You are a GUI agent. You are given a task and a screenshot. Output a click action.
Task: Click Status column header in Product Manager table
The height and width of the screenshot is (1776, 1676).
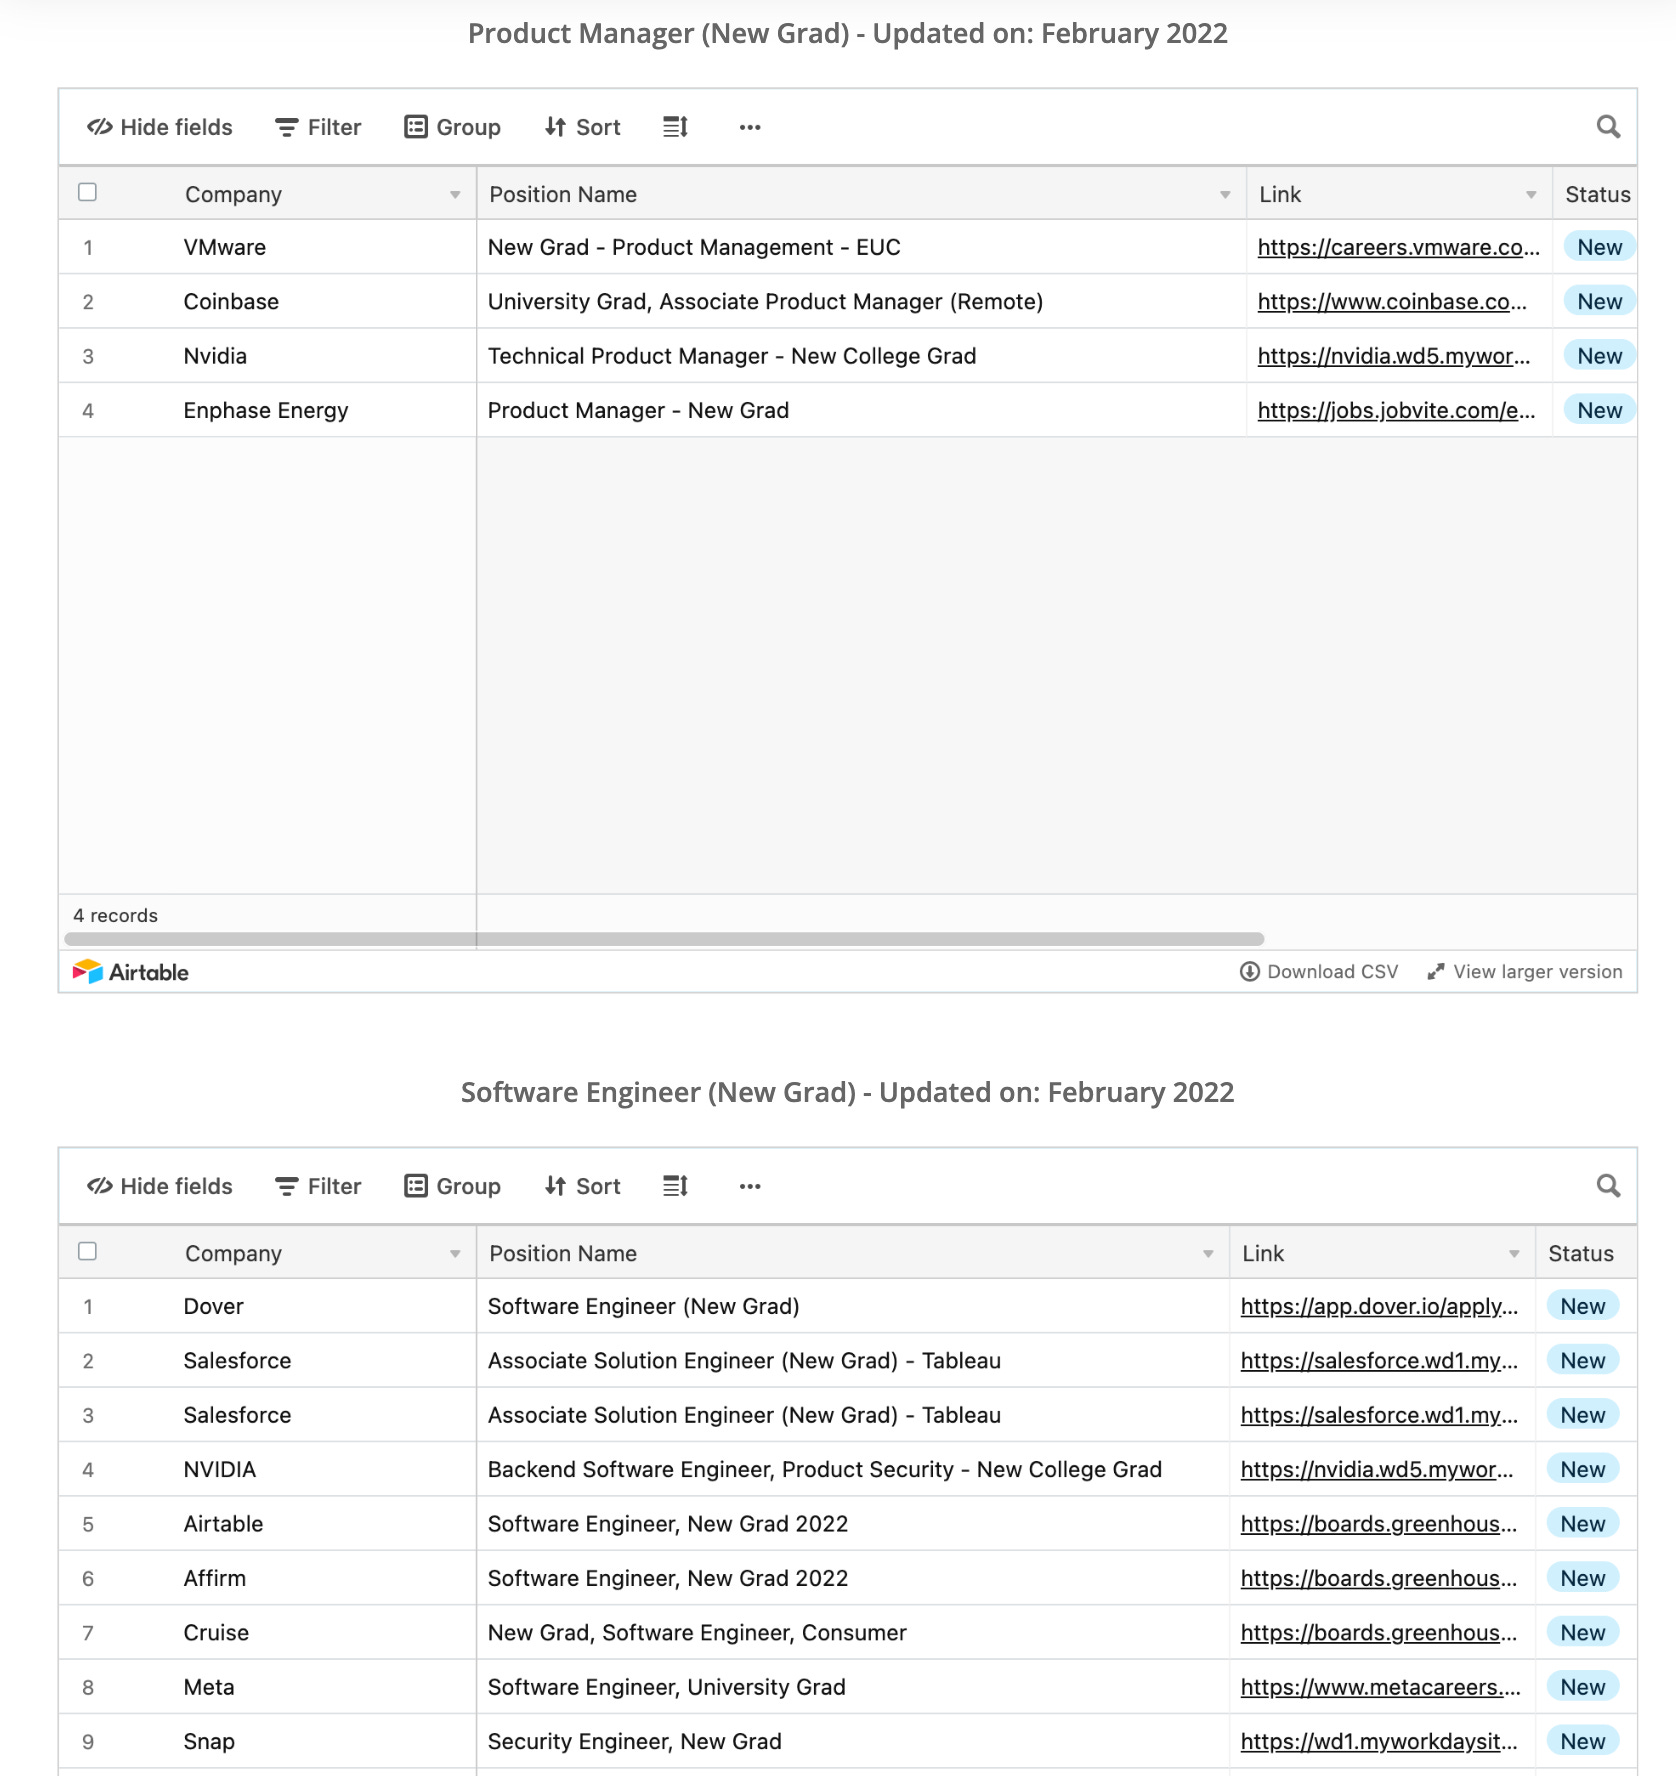point(1597,195)
